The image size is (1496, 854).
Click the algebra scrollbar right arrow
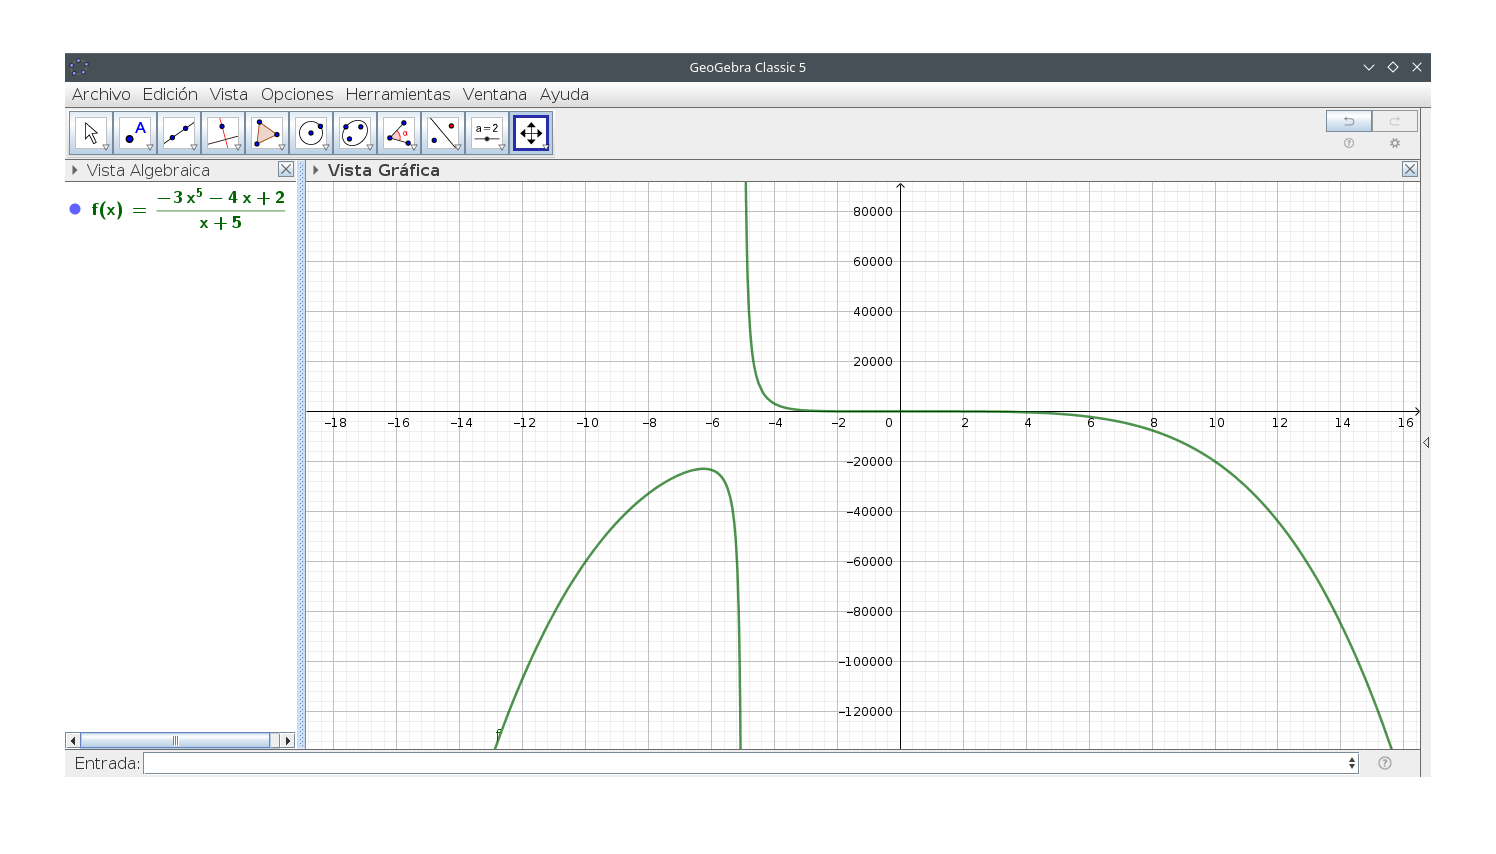tap(288, 741)
